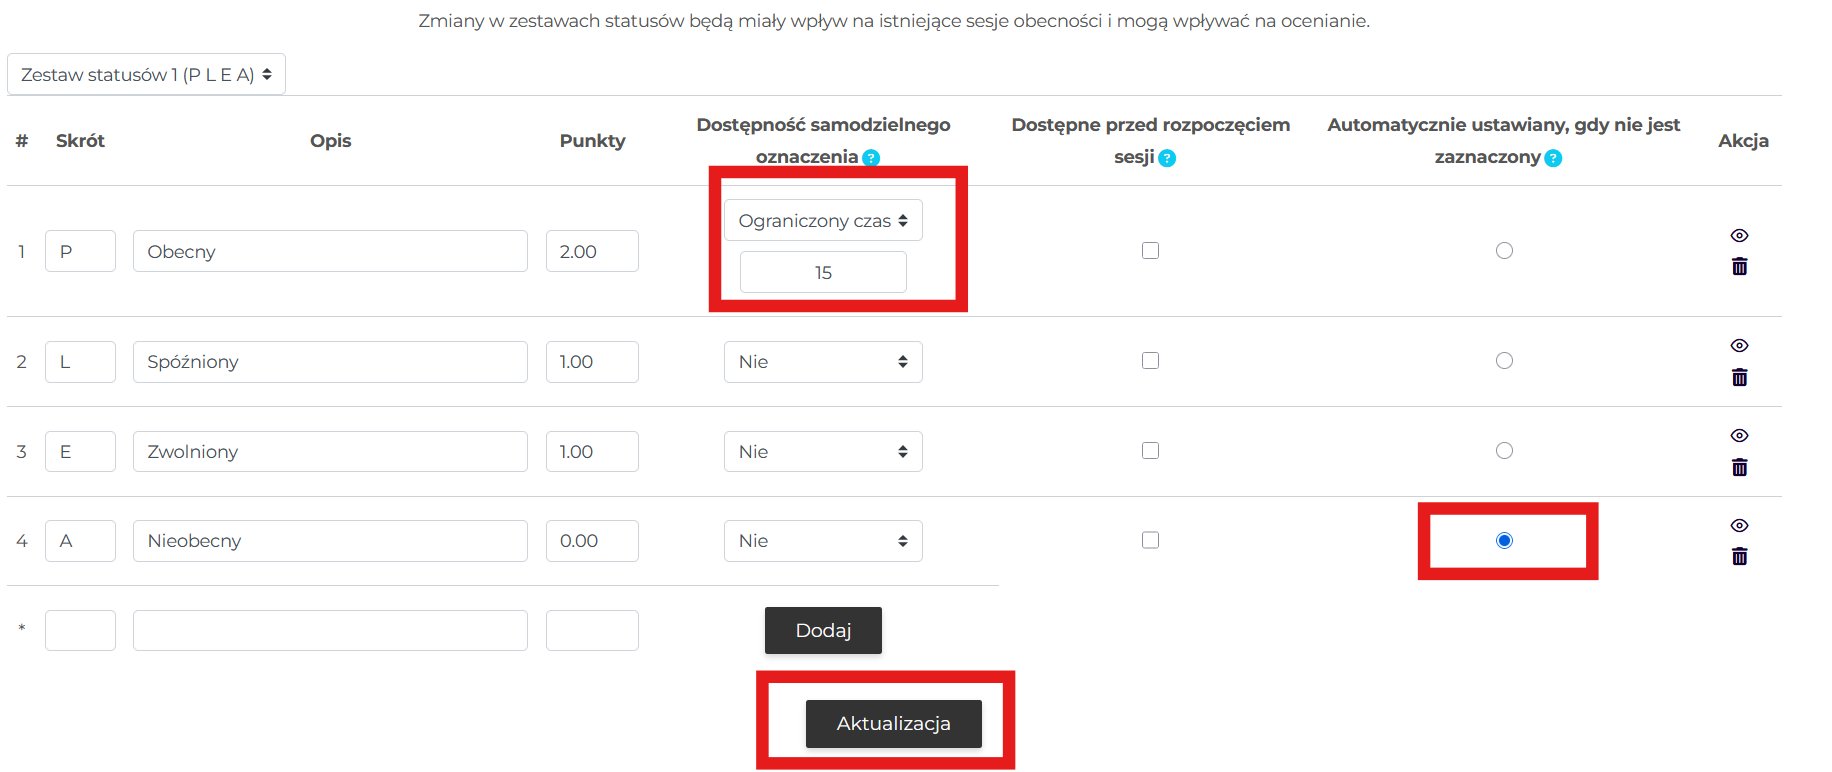Remove the Nieobecny status via trash icon
This screenshot has height=772, width=1832.
pos(1739,557)
